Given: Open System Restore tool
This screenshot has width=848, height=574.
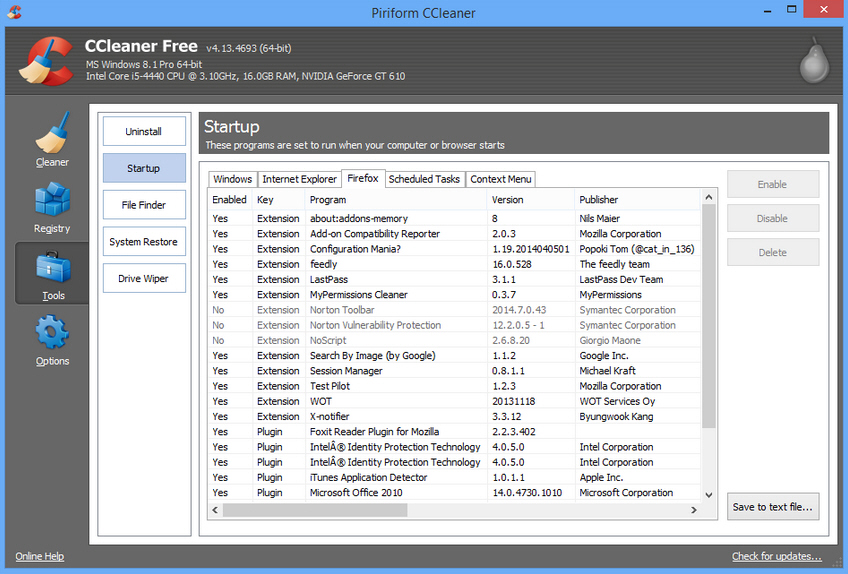Looking at the screenshot, I should [144, 242].
